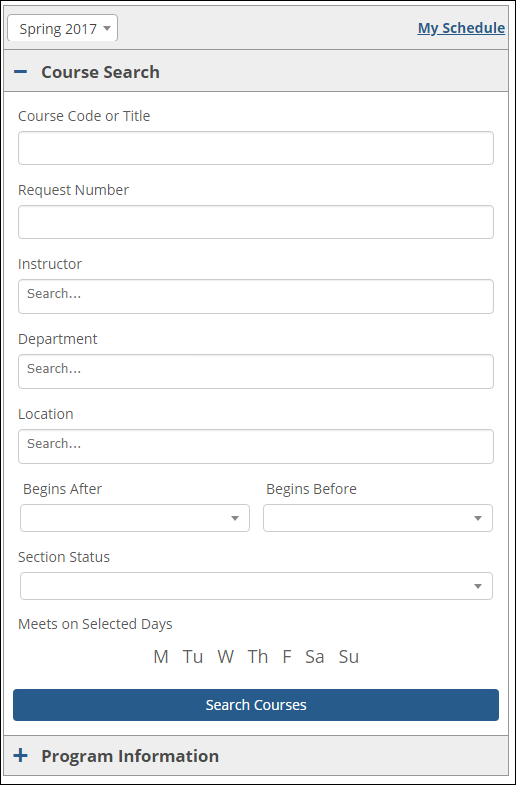
Task: Click the Instructor search field
Action: 256,296
